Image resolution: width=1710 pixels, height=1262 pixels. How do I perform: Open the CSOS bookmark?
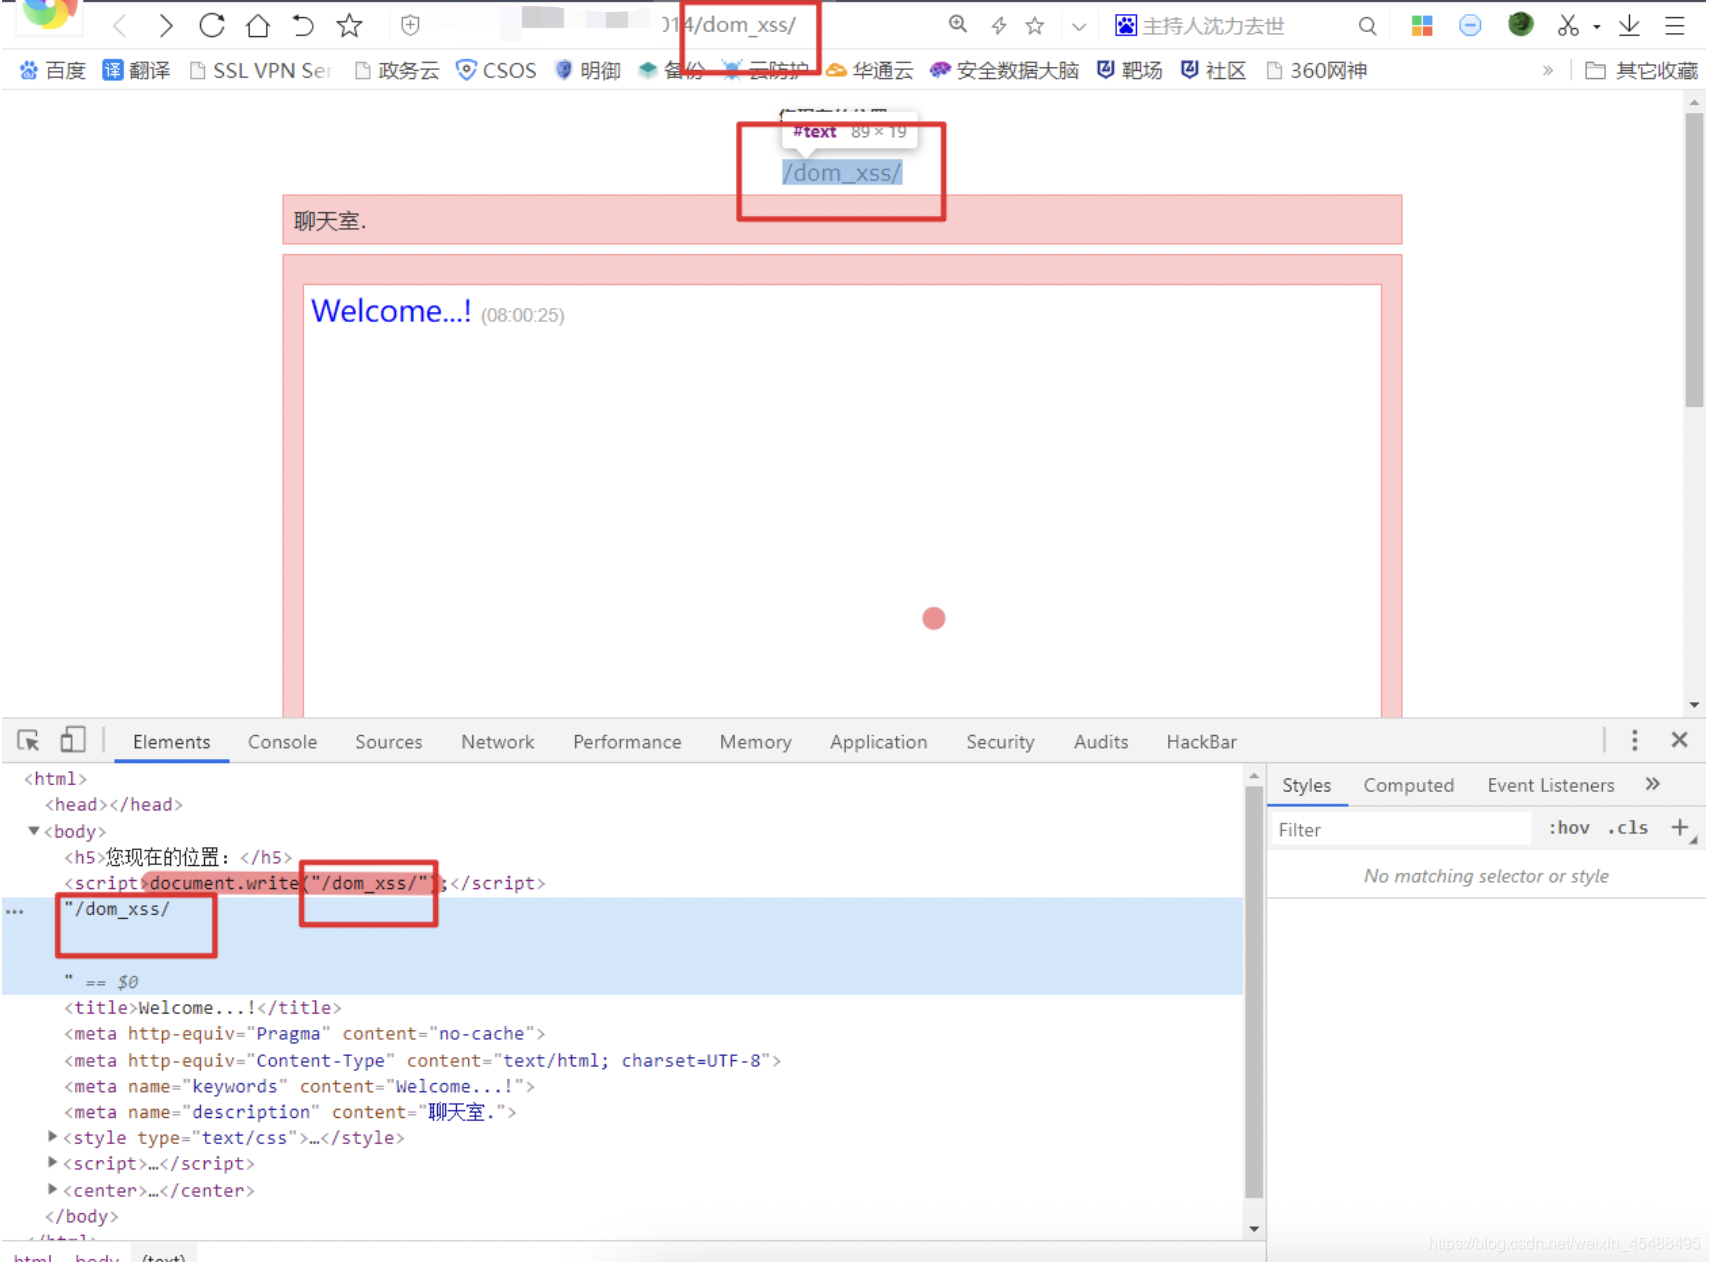(x=496, y=70)
